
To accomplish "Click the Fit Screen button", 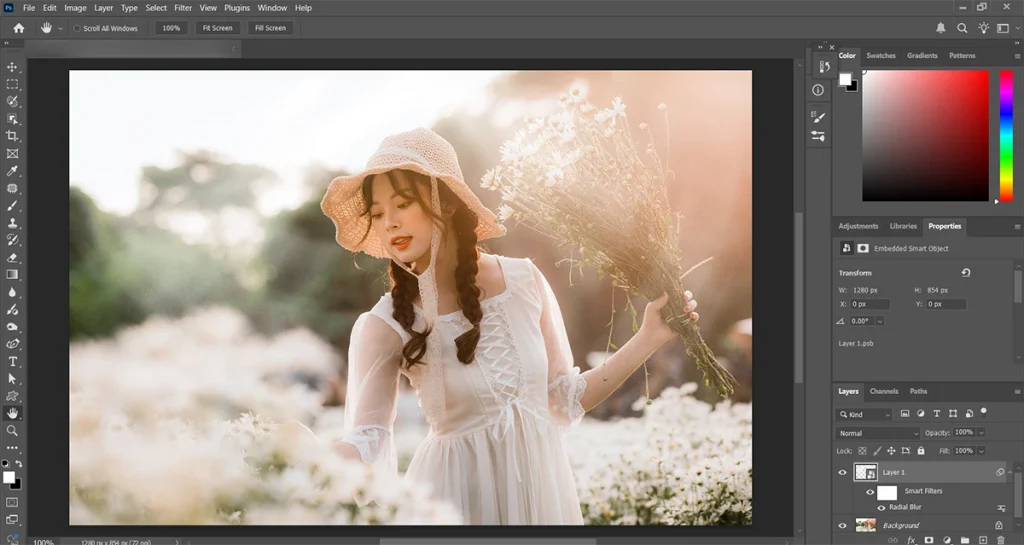I will pos(217,28).
